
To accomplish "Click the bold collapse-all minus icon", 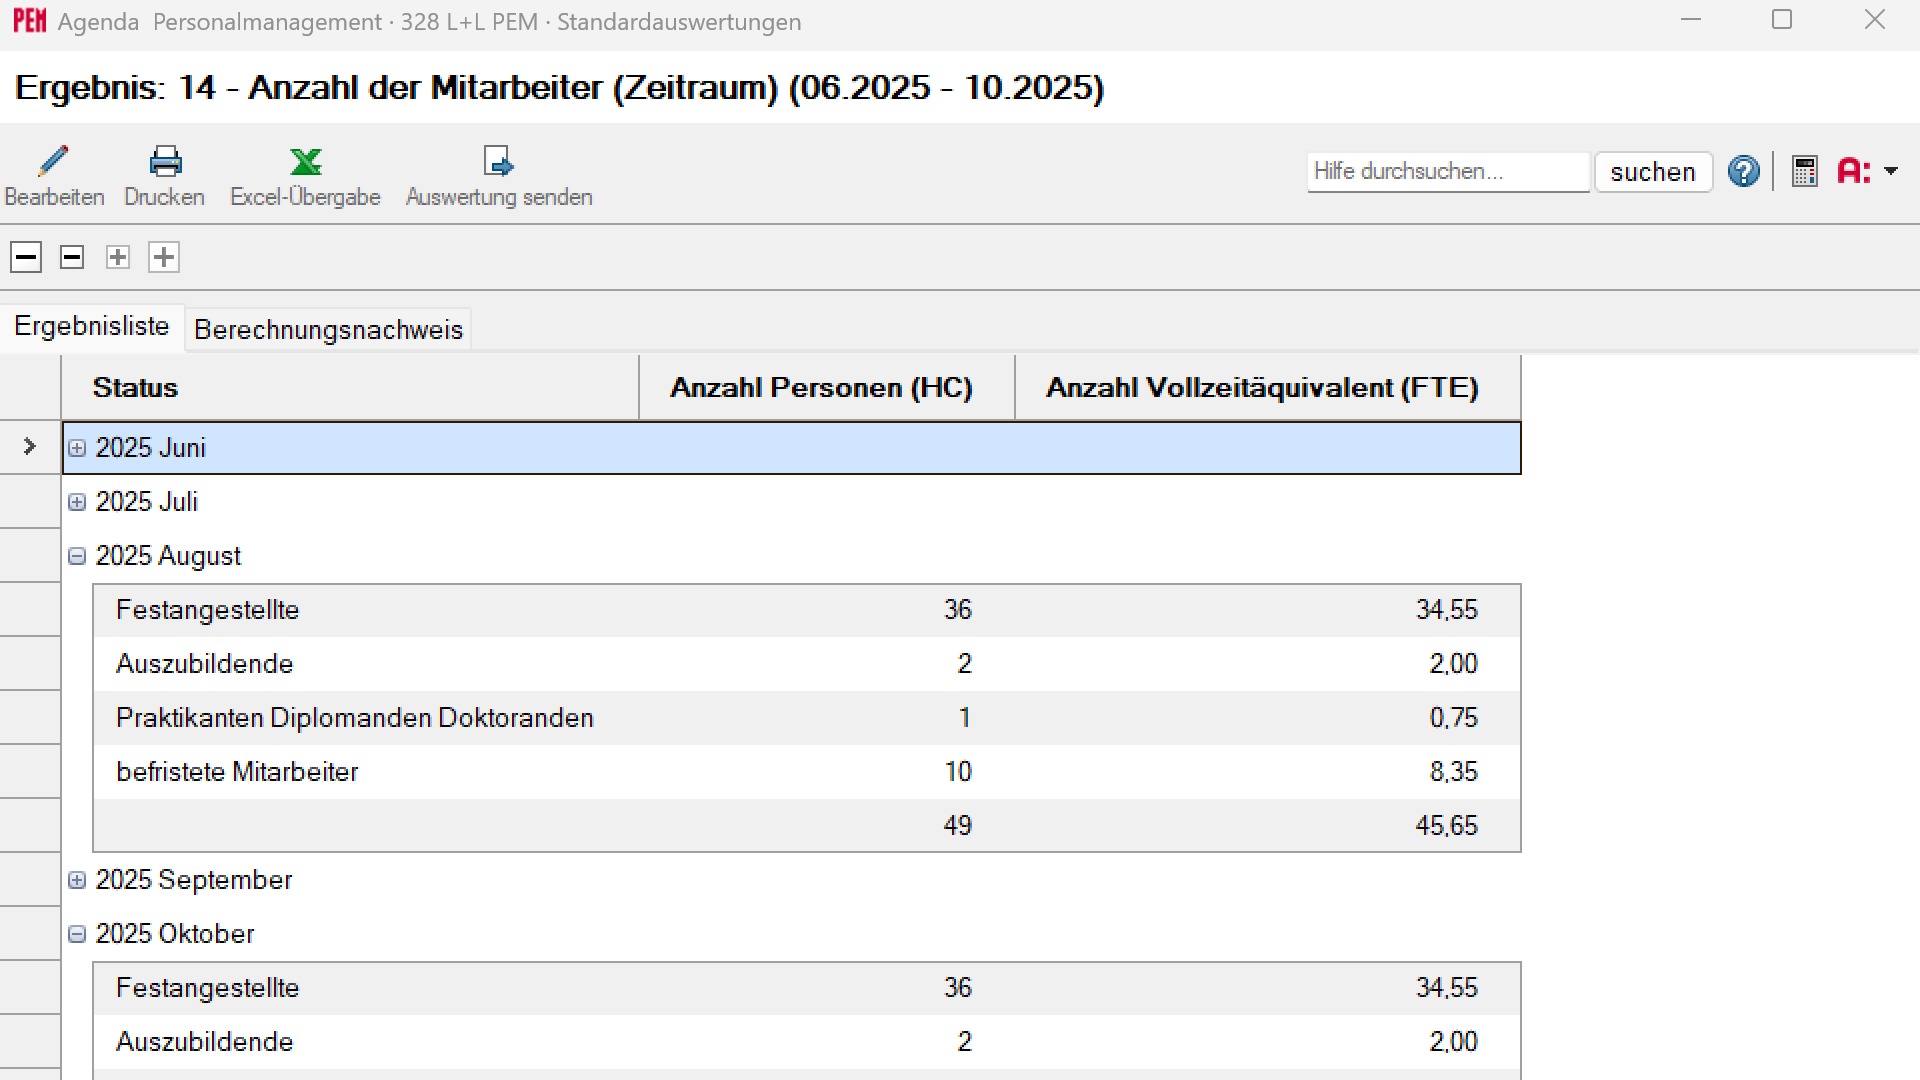I will 26,257.
